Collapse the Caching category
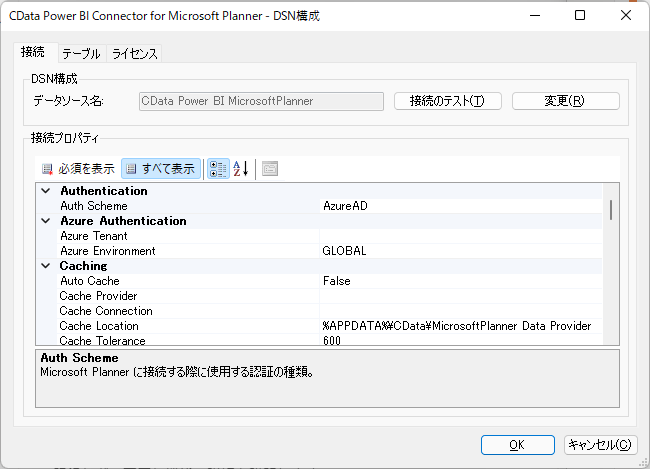The image size is (650, 469). point(45,266)
